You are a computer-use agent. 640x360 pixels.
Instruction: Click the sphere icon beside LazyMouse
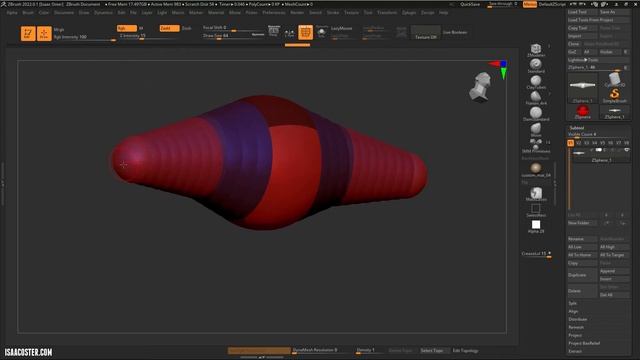[x=322, y=32]
